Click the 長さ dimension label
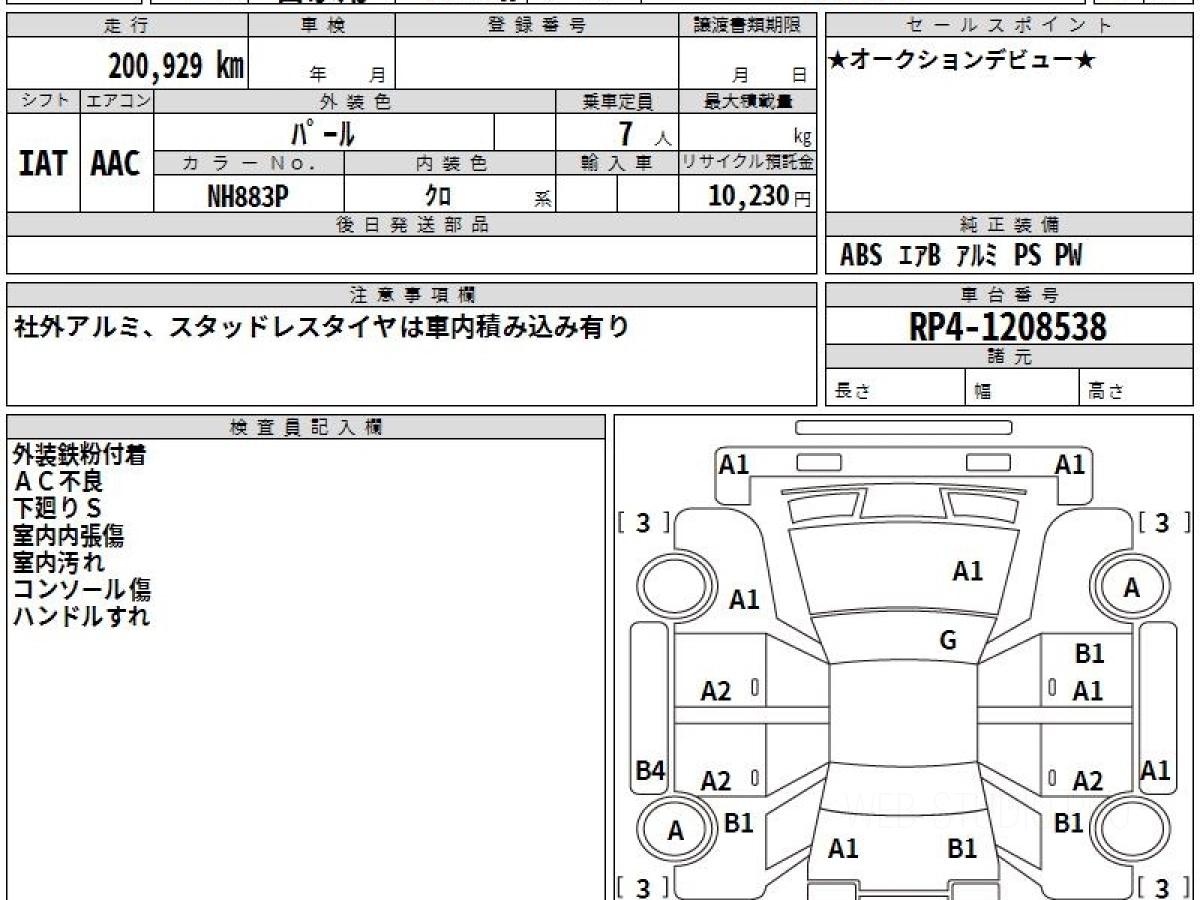Image resolution: width=1200 pixels, height=900 pixels. [x=852, y=392]
